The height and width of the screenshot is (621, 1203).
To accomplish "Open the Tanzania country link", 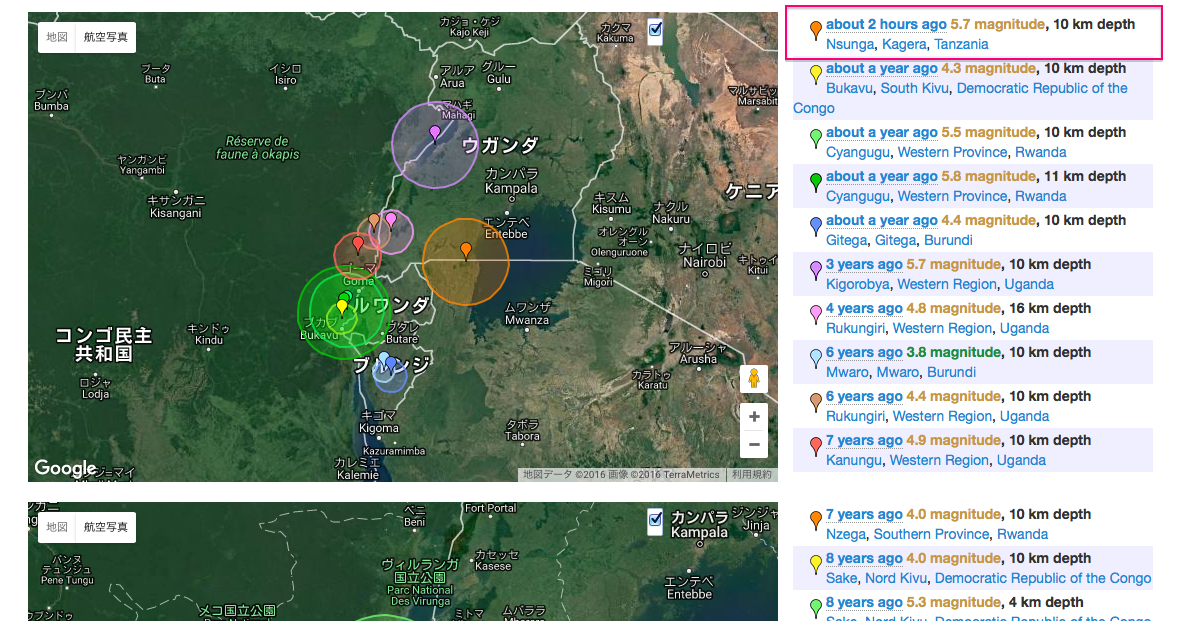I will point(961,44).
